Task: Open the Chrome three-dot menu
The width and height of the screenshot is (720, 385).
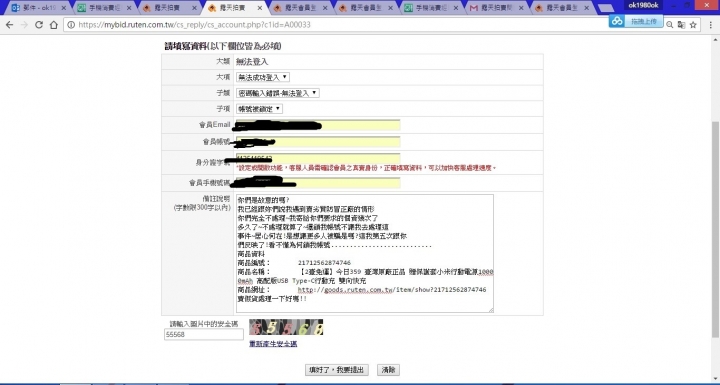Action: tap(710, 25)
